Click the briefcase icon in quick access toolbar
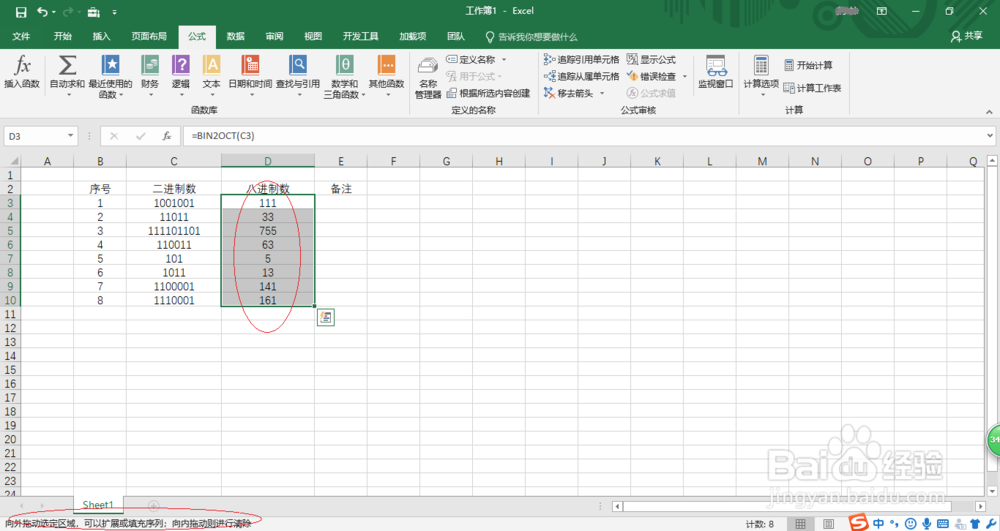1000x531 pixels. coord(94,12)
